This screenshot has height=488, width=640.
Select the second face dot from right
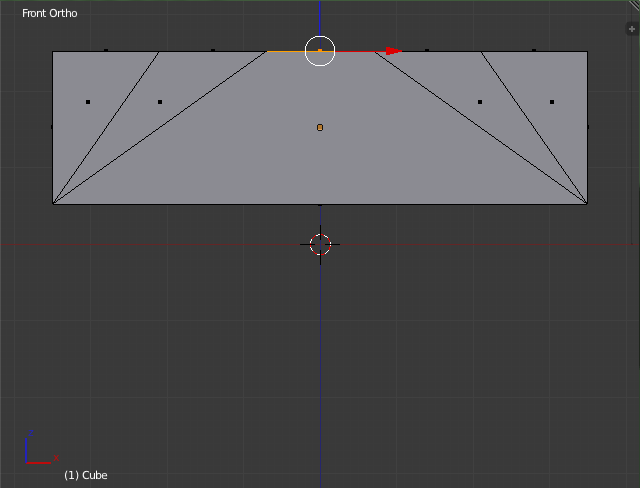click(x=480, y=102)
